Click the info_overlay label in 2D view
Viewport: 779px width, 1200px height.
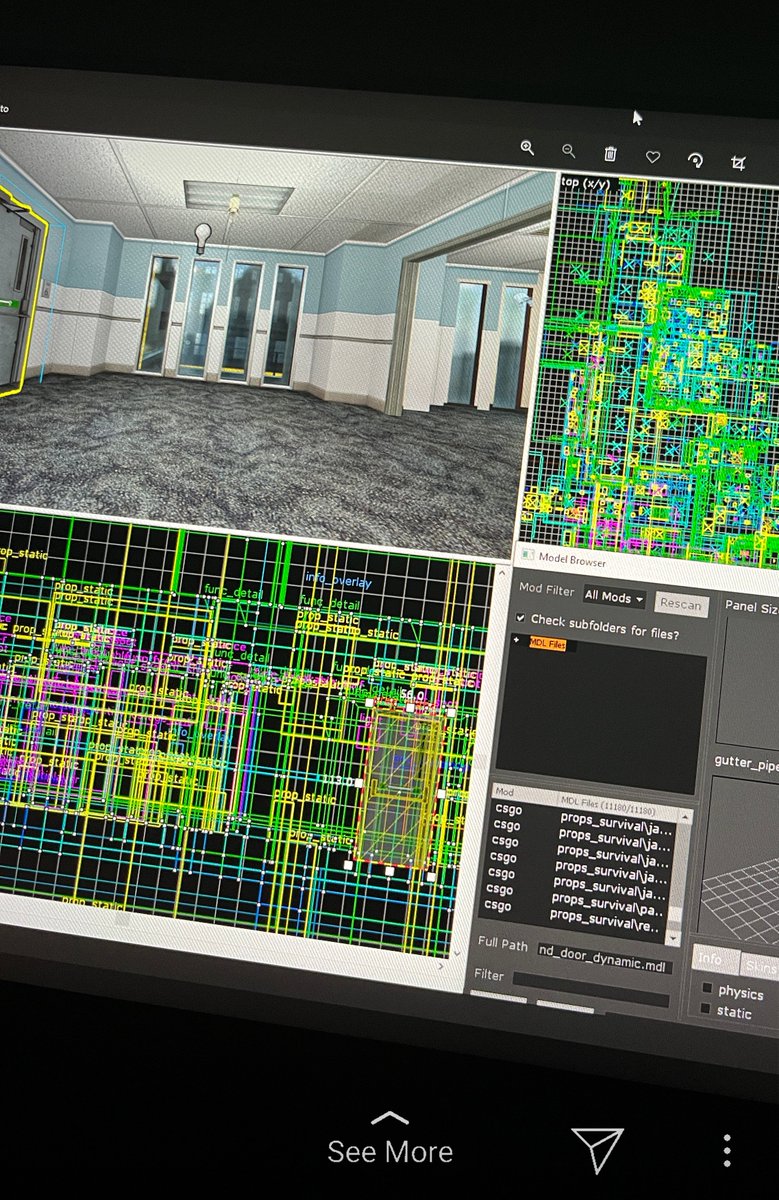click(338, 582)
